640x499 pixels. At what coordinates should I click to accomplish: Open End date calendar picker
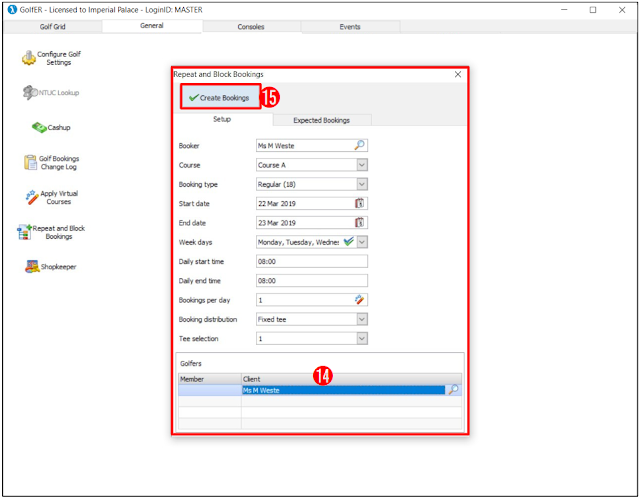pyautogui.click(x=359, y=222)
